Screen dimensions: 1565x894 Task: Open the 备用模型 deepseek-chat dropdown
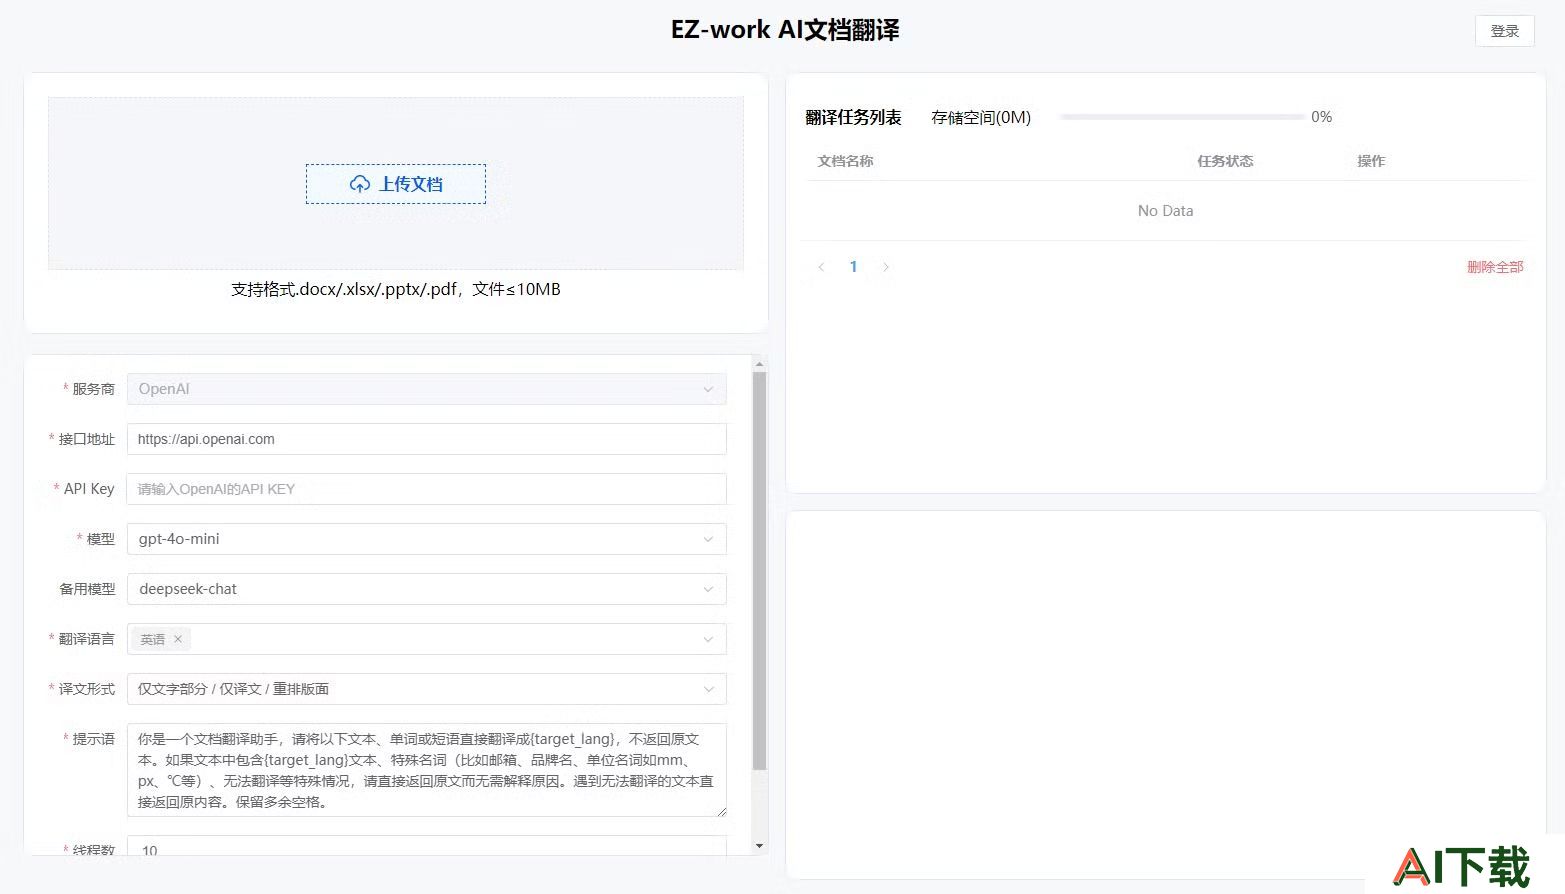pos(426,589)
